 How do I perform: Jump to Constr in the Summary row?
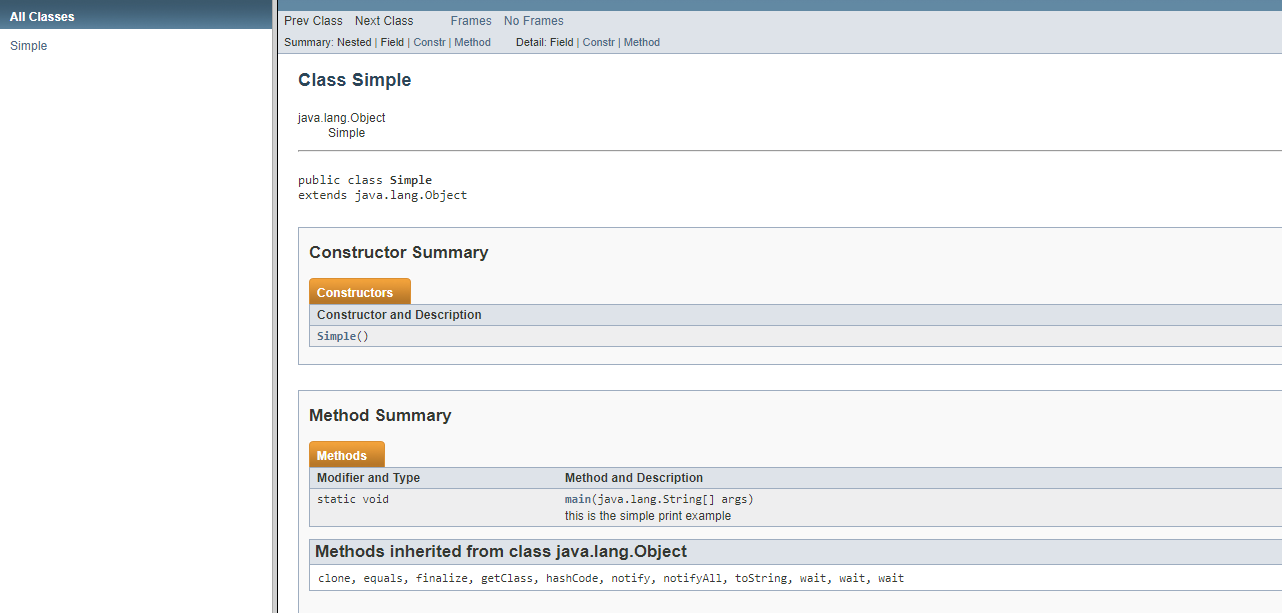[429, 43]
